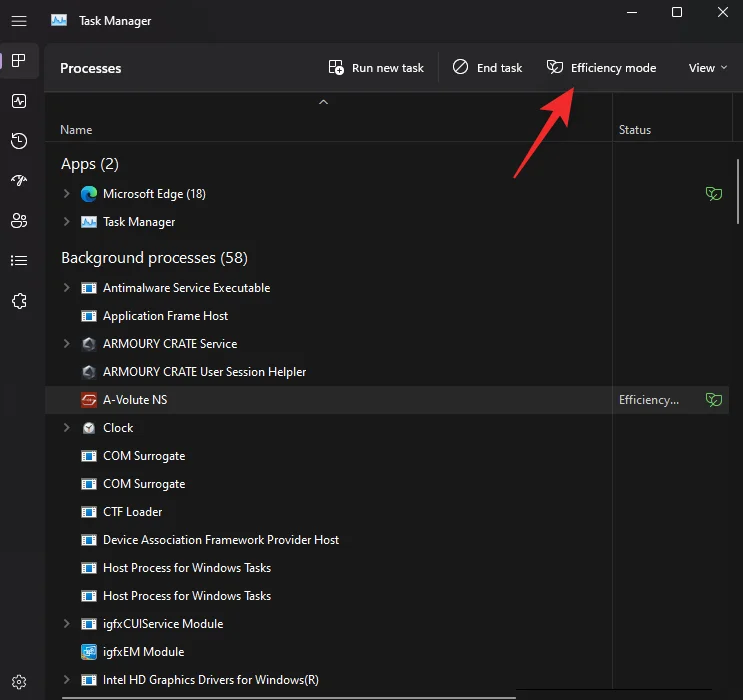
Task: Click the Efficiency... status text
Action: pos(649,400)
